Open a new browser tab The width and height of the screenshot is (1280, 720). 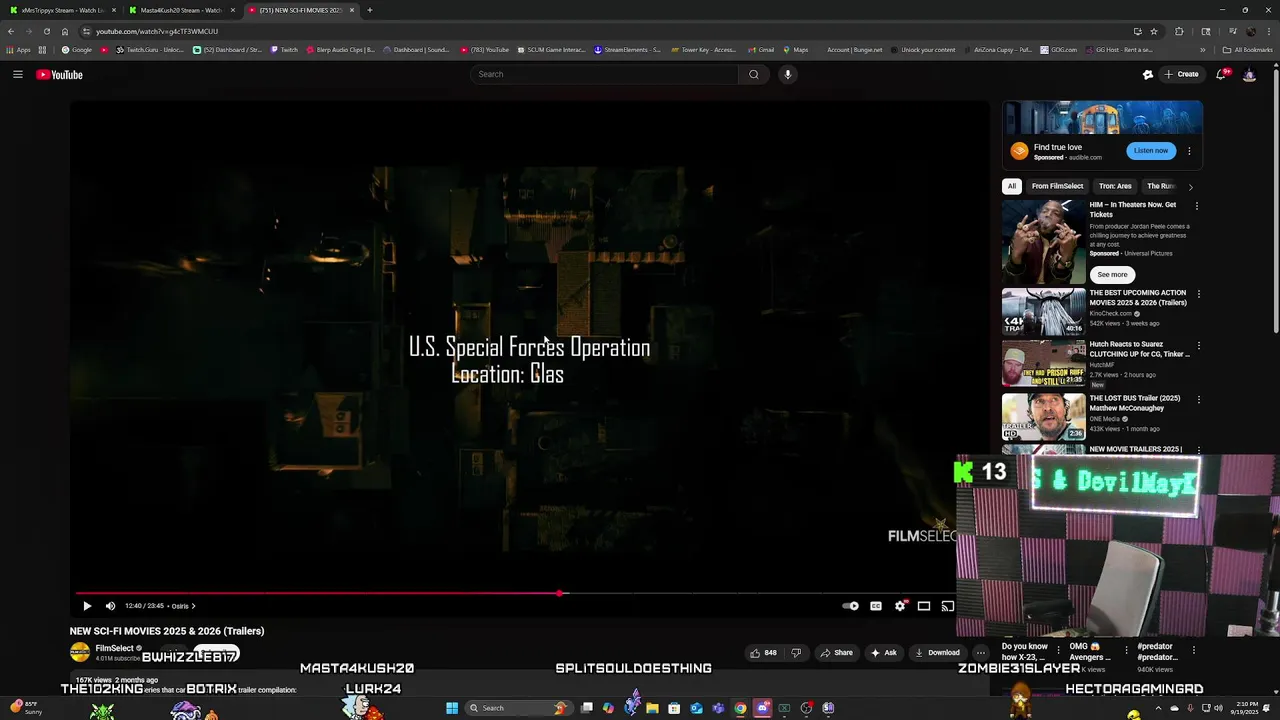370,10
